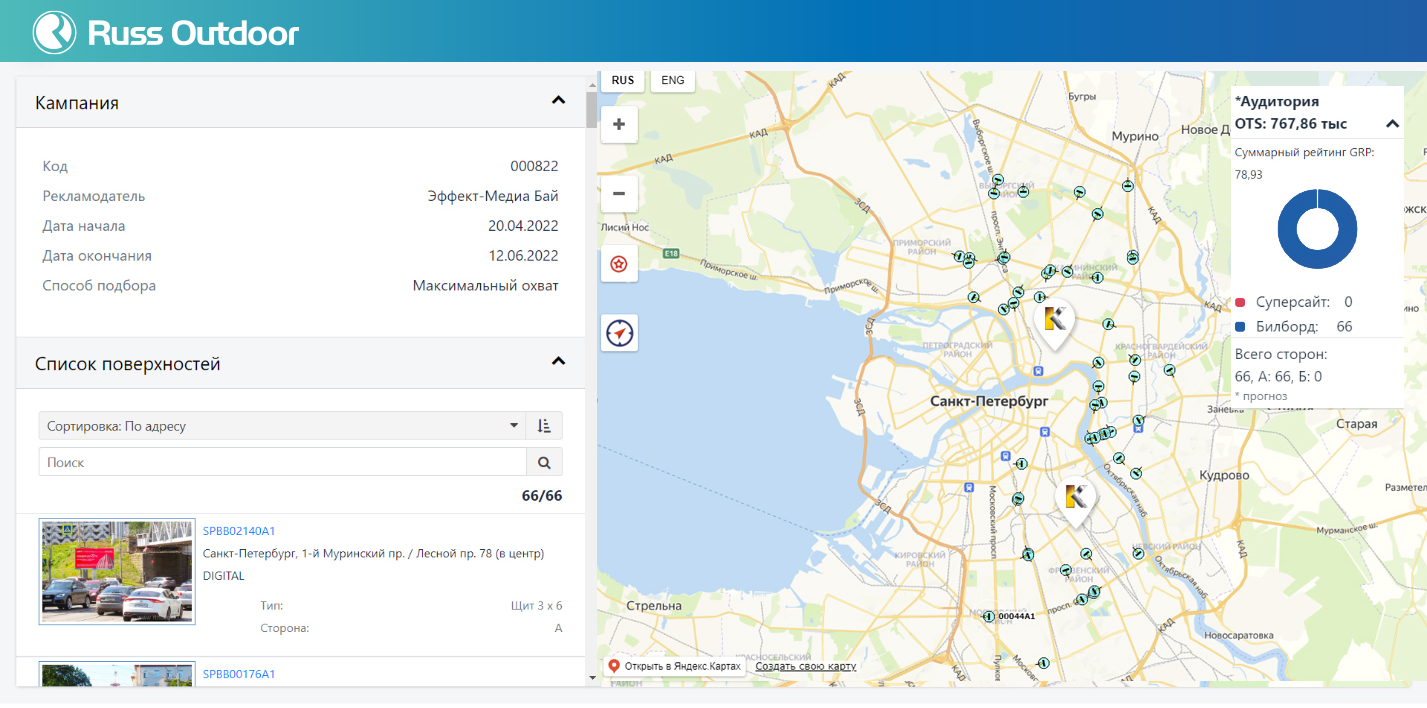The height and width of the screenshot is (708, 1427).
Task: Click the Максимальный охват value
Action: tap(486, 286)
